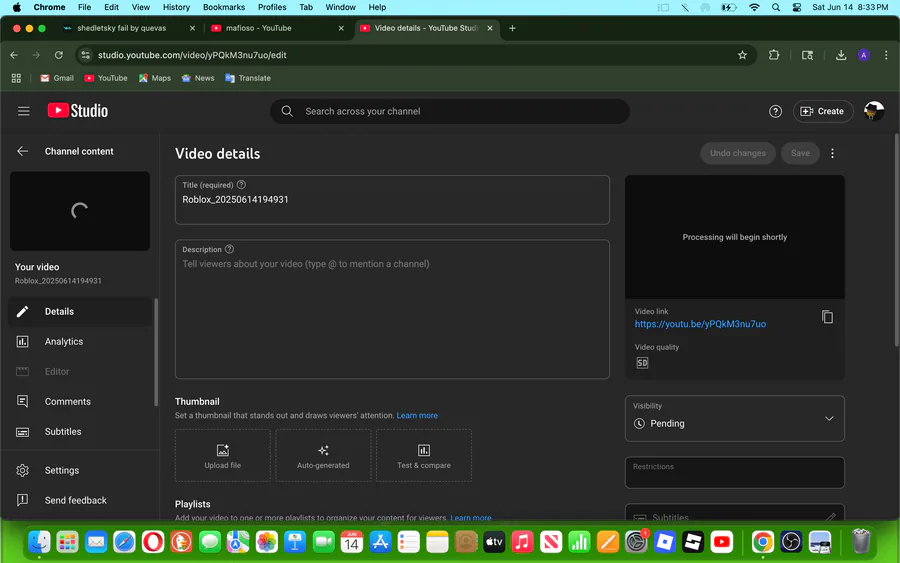
Task: Go back using Channel content arrow
Action: pyautogui.click(x=22, y=151)
